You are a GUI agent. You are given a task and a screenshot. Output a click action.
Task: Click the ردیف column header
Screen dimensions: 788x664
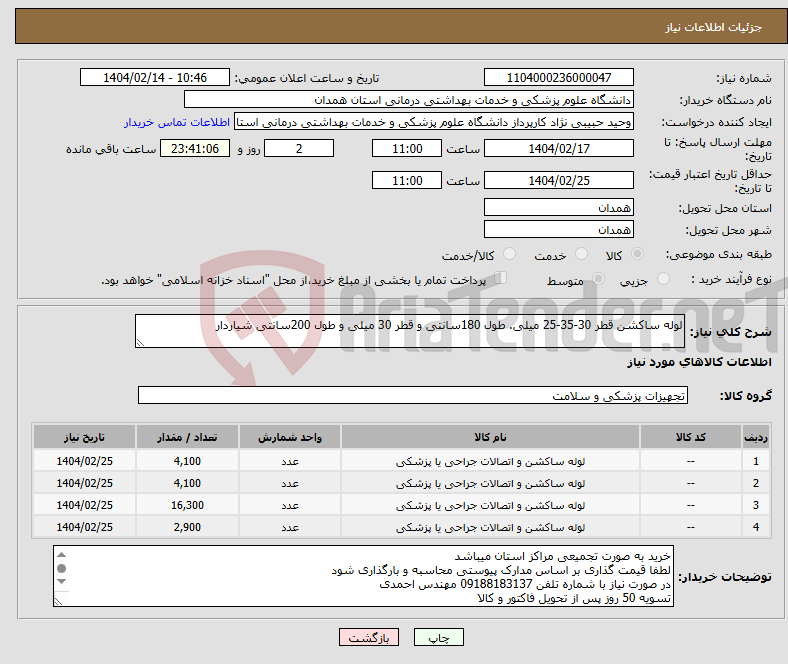pyautogui.click(x=755, y=437)
